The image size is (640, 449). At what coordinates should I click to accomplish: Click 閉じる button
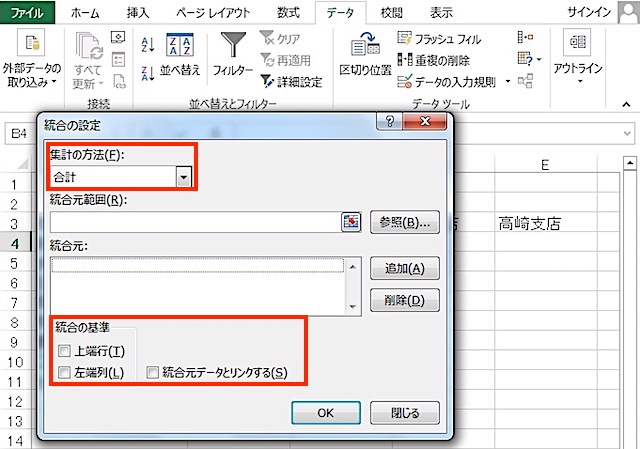click(404, 413)
